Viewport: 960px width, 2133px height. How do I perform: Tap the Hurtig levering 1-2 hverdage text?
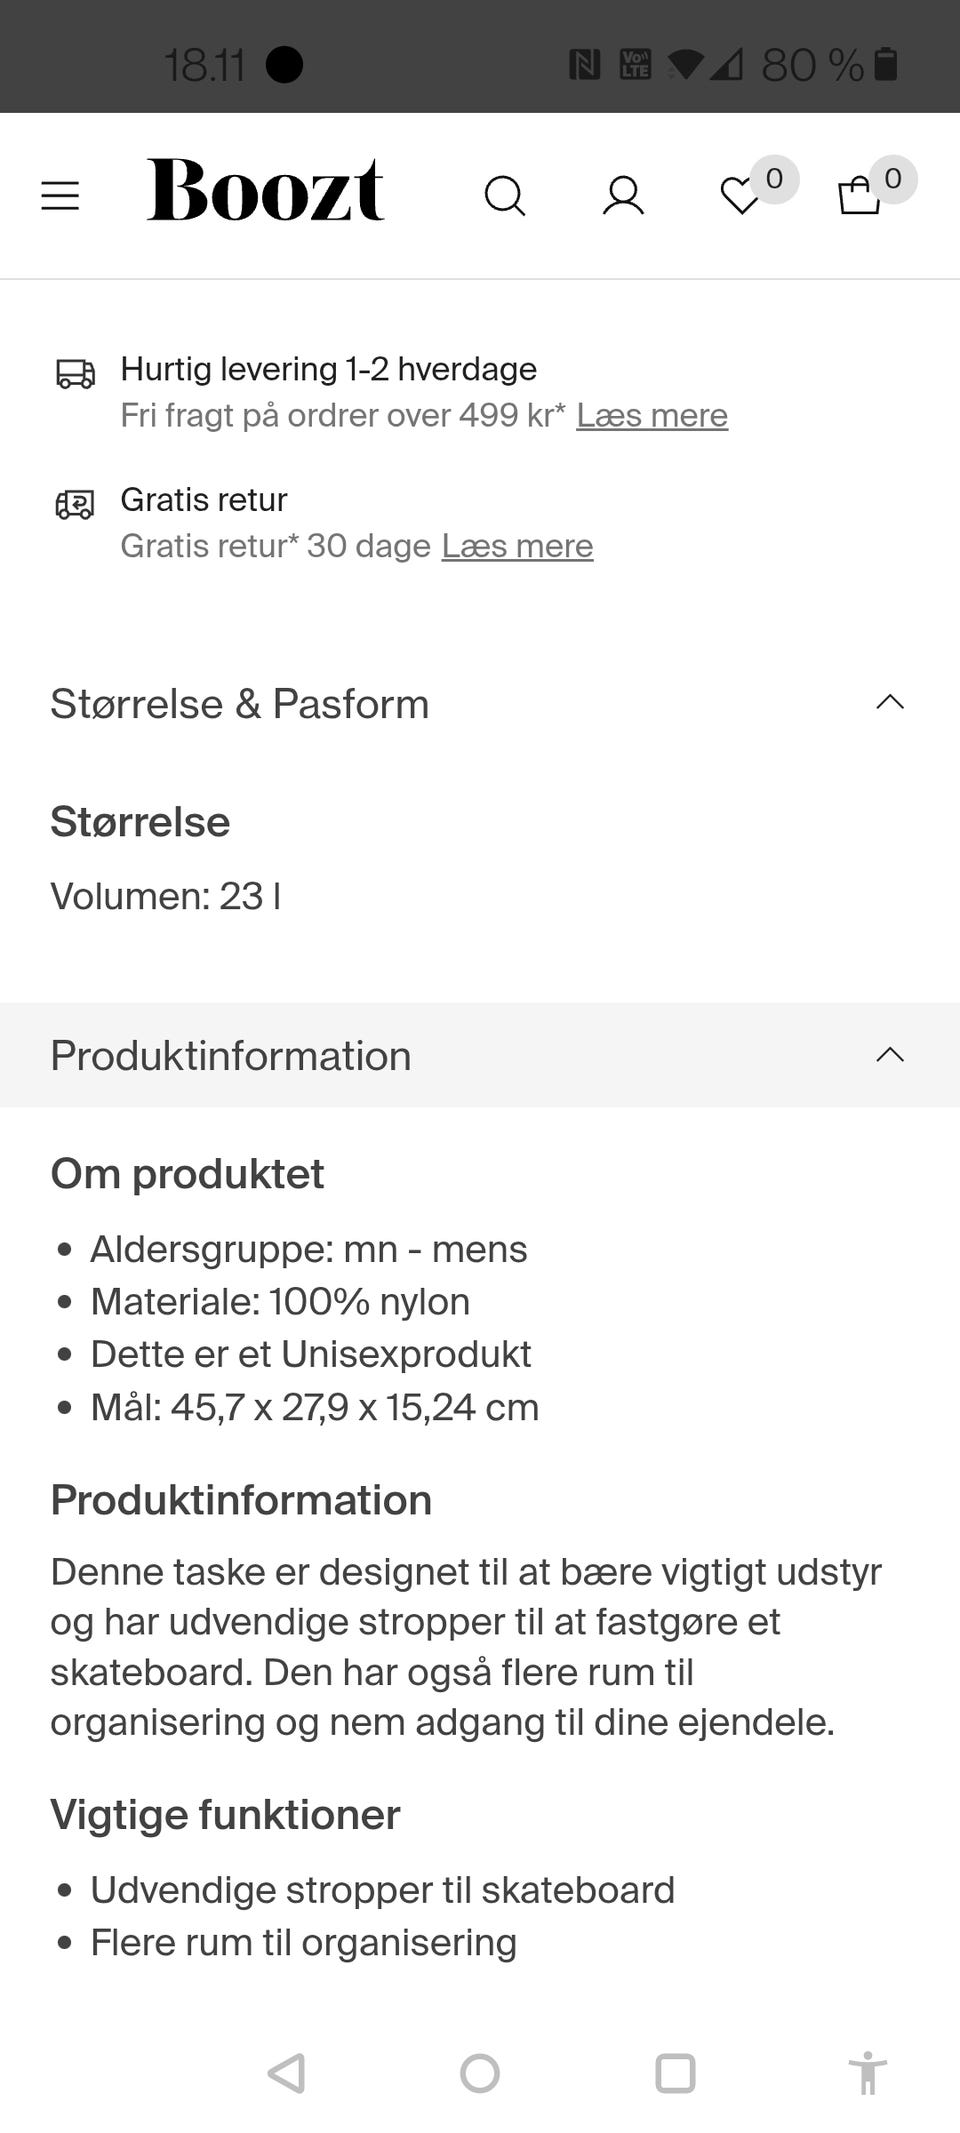point(328,369)
